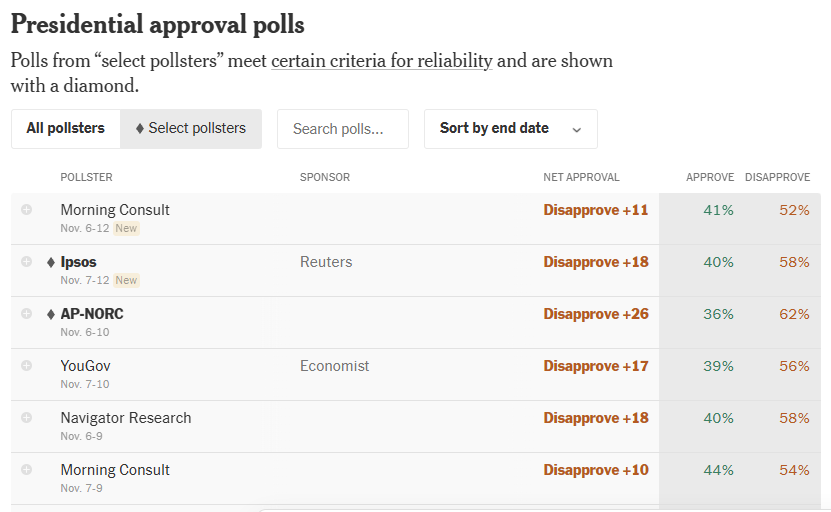Switch to Select pollsters filter
This screenshot has width=831, height=512.
(190, 128)
